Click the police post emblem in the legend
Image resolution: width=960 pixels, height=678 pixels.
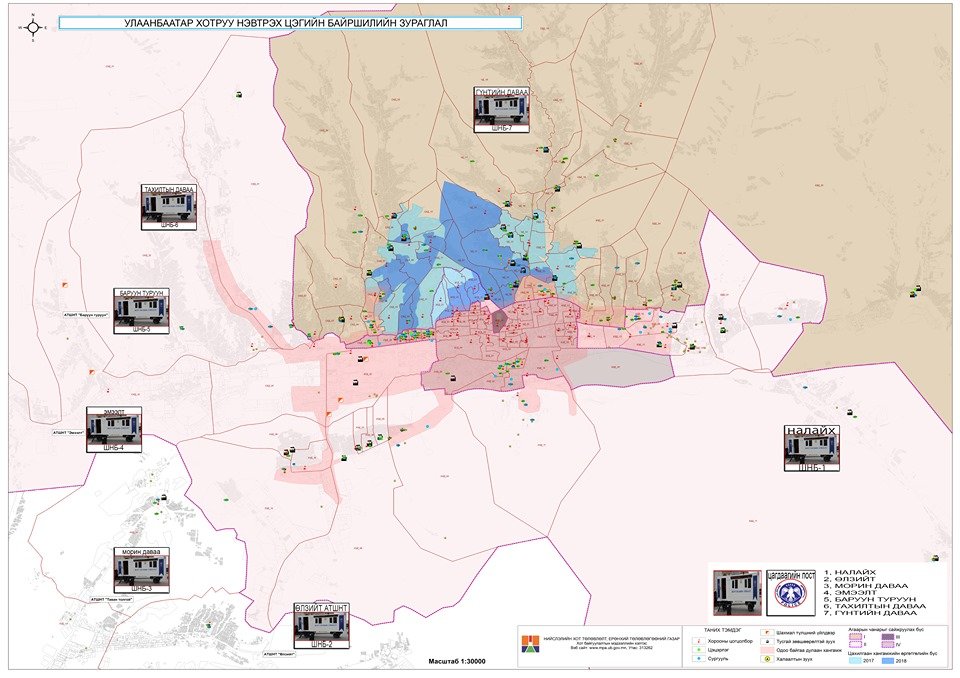[x=790, y=596]
